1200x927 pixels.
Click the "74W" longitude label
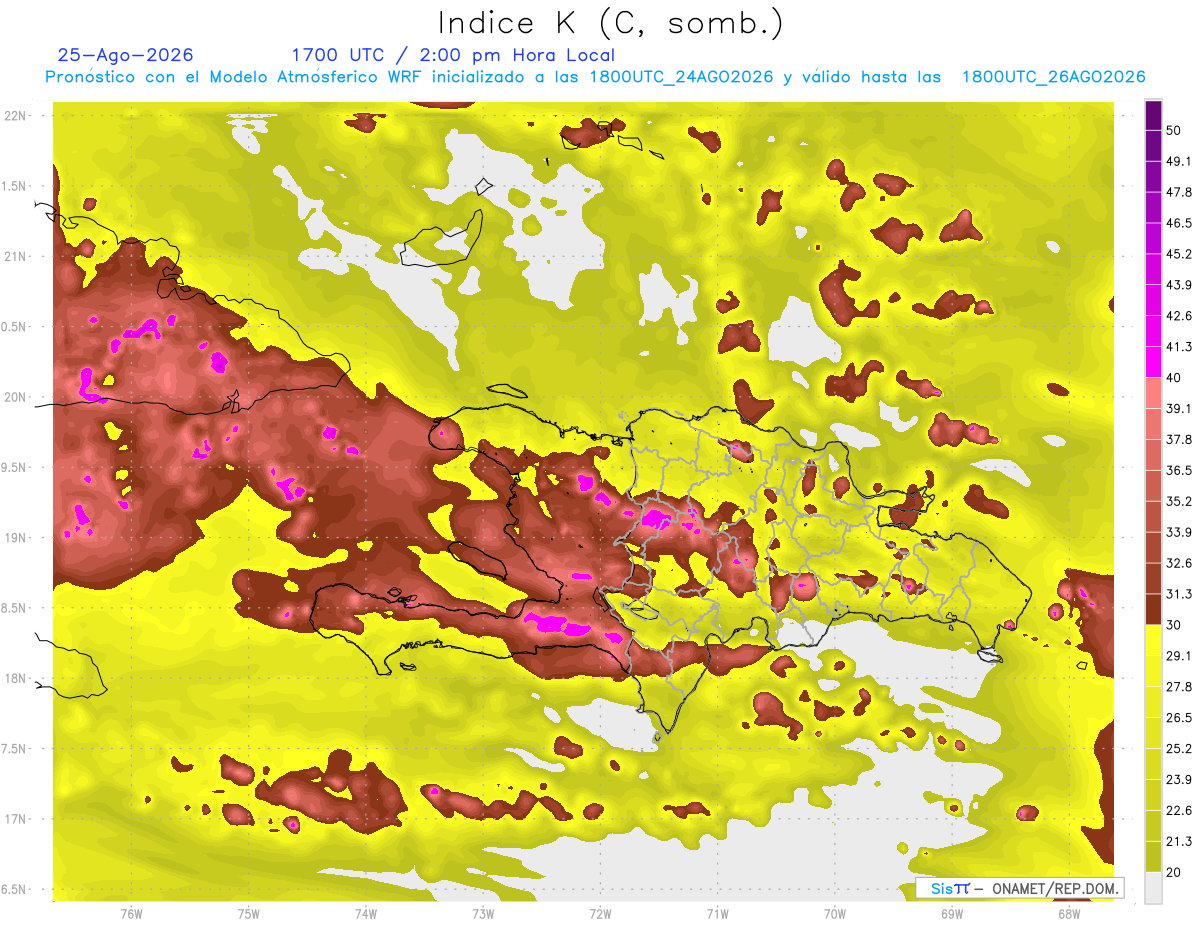click(365, 914)
